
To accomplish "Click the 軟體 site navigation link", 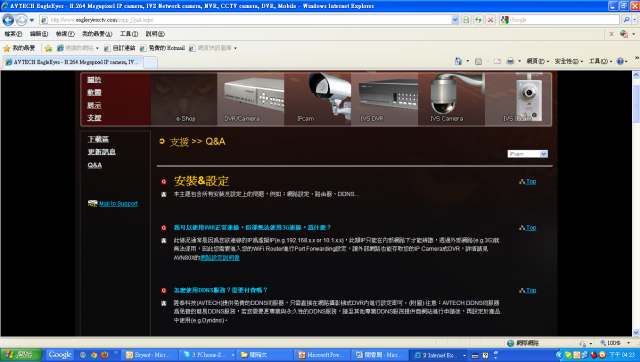I will 94,93.
